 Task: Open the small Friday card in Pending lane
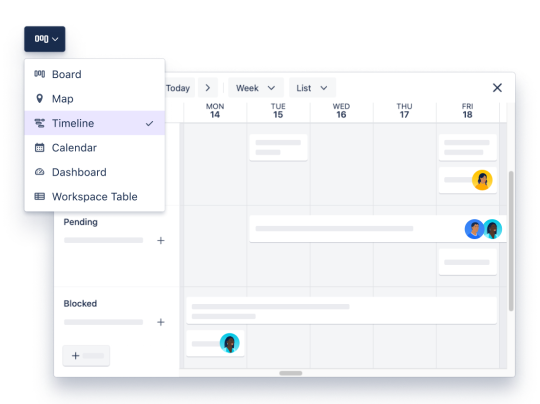[x=467, y=262]
